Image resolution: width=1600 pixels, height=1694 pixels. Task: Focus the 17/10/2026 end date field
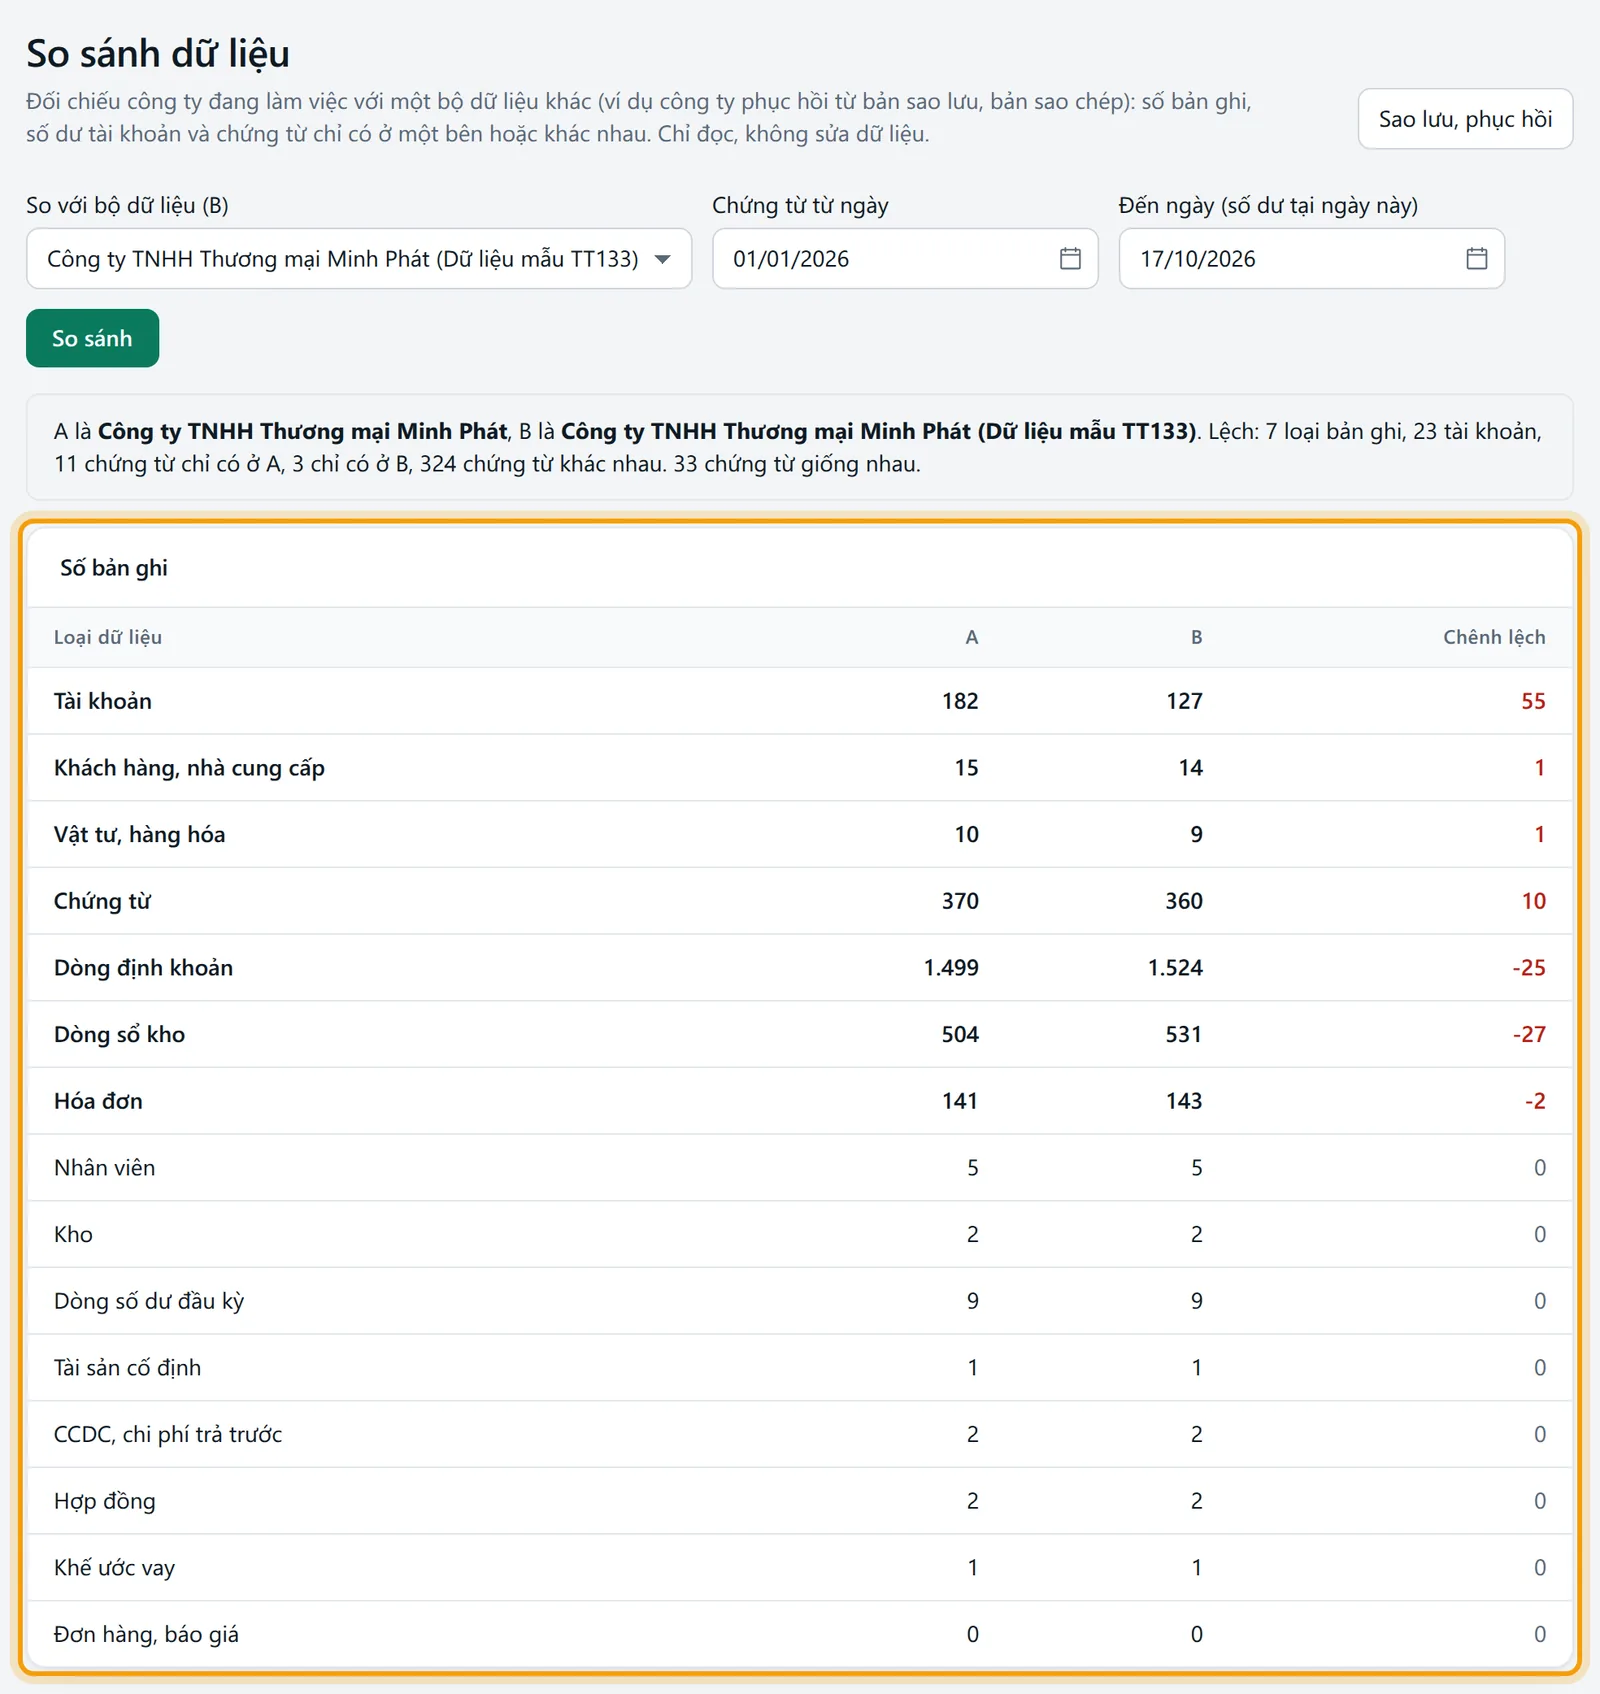click(1311, 259)
